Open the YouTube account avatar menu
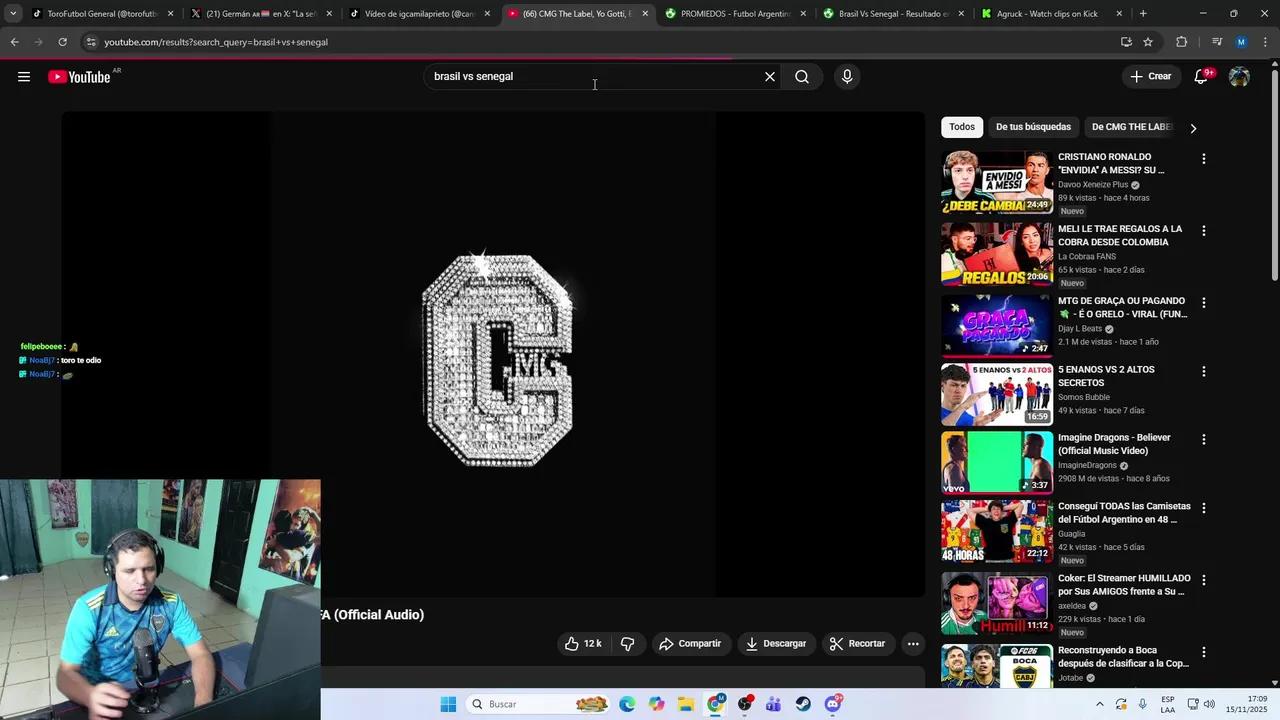Viewport: 1280px width, 720px height. [1239, 77]
